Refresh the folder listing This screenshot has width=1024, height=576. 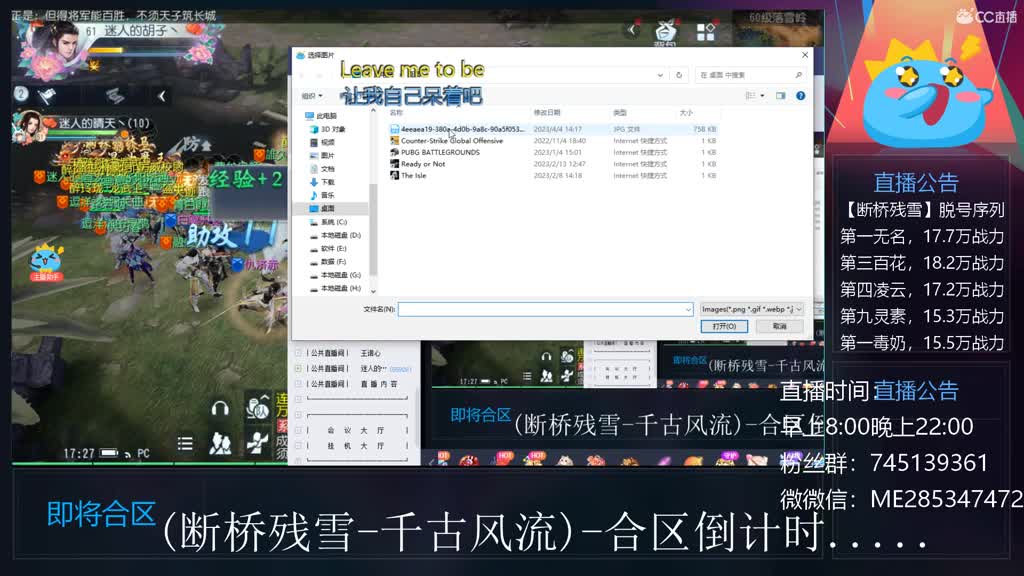679,75
